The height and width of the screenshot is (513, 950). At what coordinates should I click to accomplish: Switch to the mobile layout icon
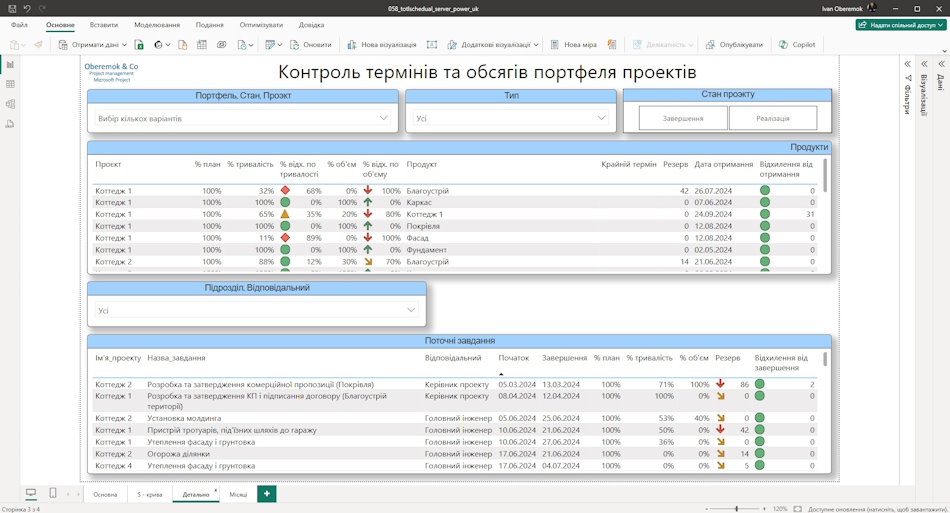click(x=53, y=494)
